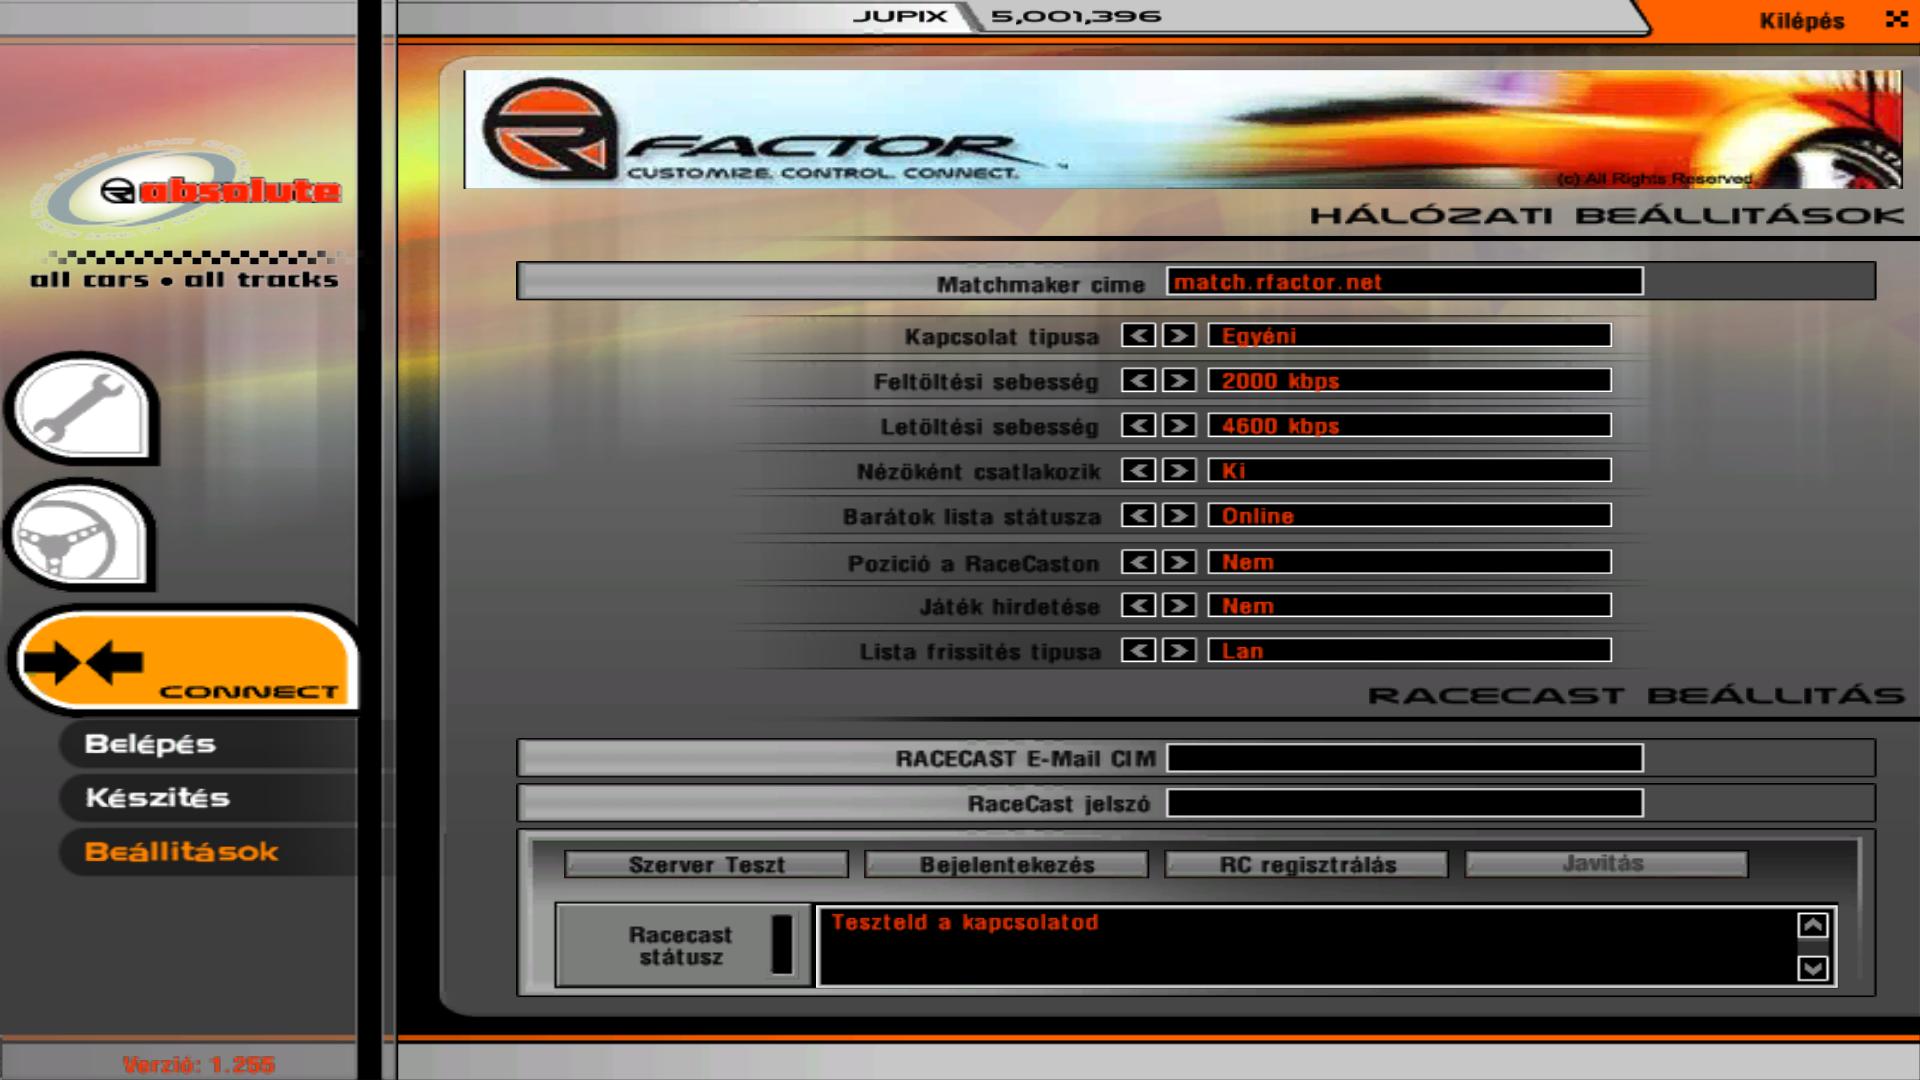
Task: Click the 5,001,396 credits value
Action: tap(1076, 16)
